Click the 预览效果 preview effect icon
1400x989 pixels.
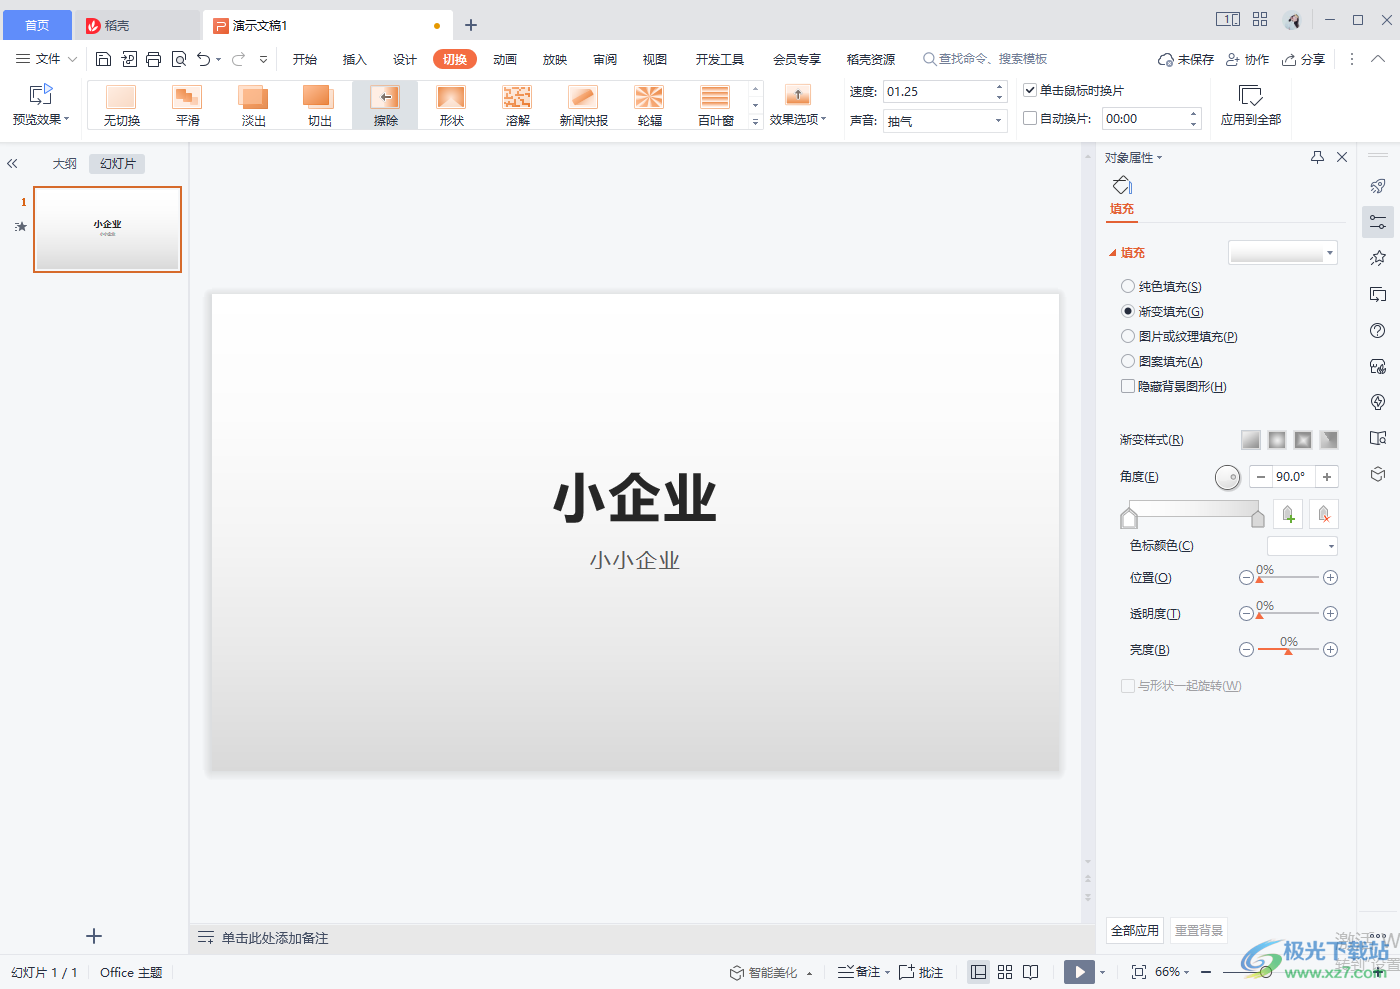coord(41,95)
